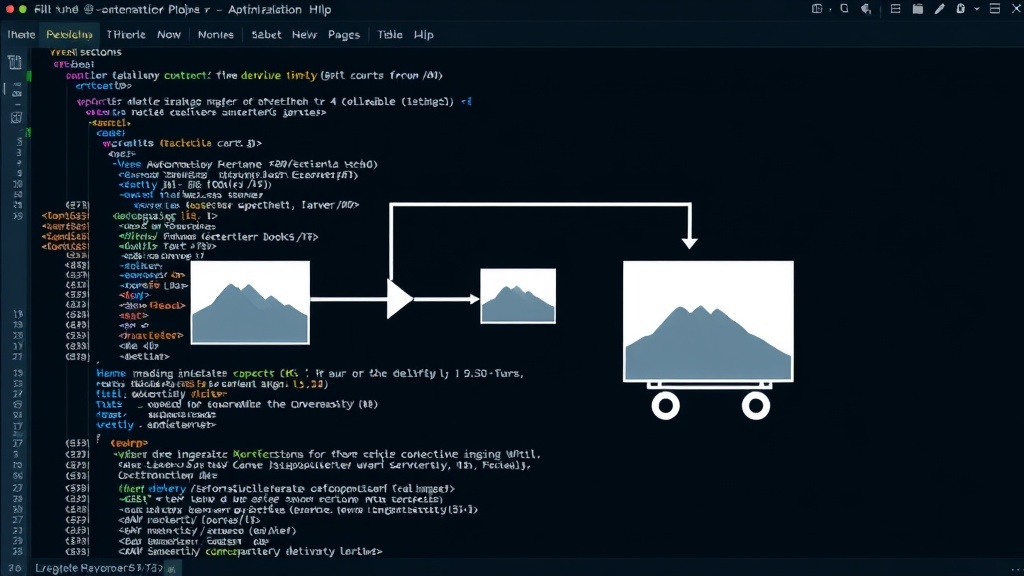The width and height of the screenshot is (1024, 576).
Task: Click the top book icon in left sidebar
Action: pos(14,62)
